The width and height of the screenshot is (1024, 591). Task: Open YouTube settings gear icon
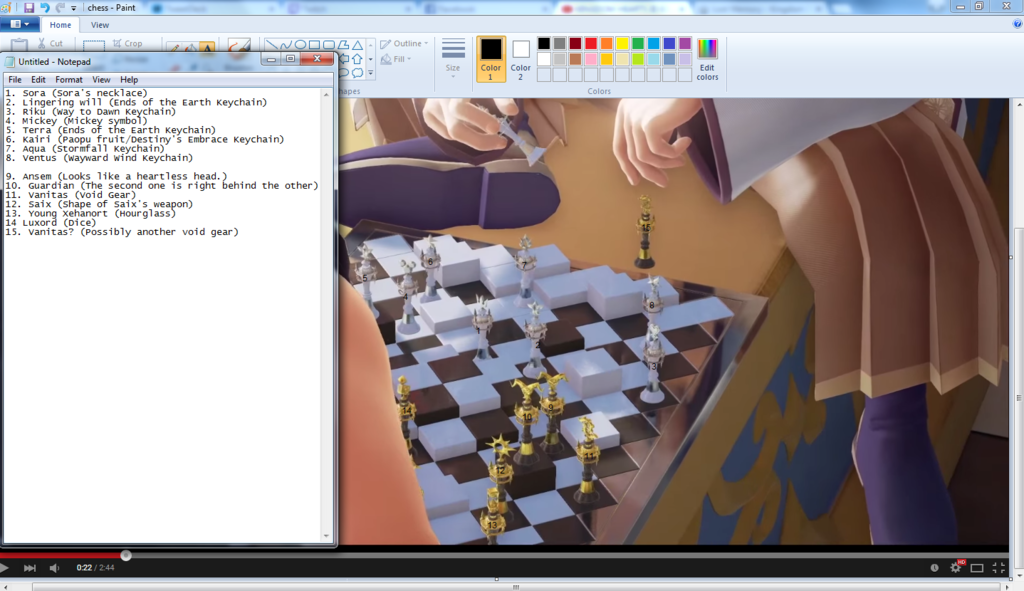955,568
